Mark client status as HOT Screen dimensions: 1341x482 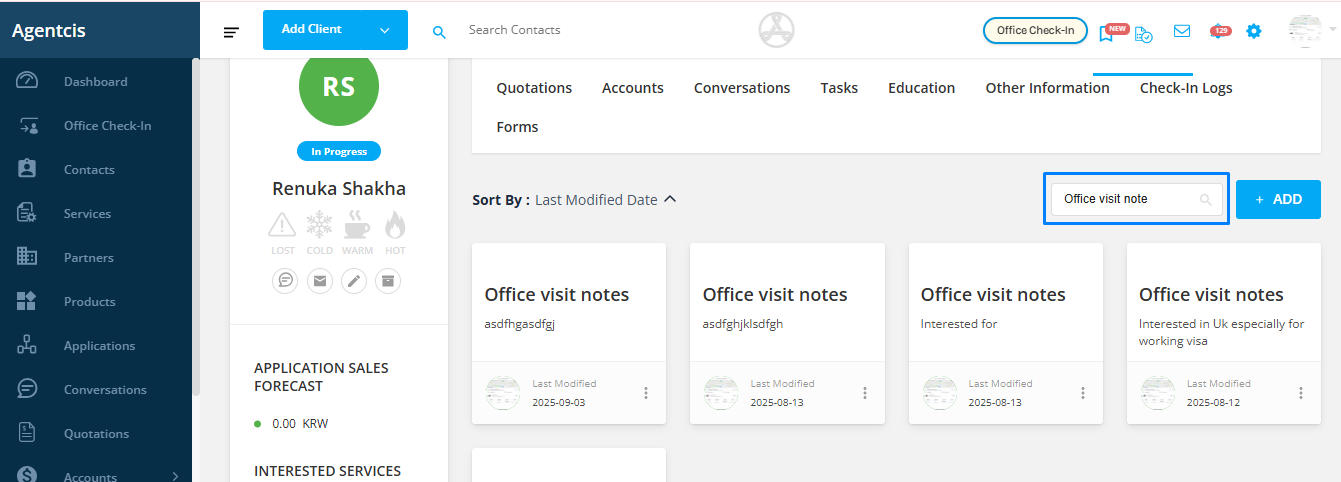395,233
